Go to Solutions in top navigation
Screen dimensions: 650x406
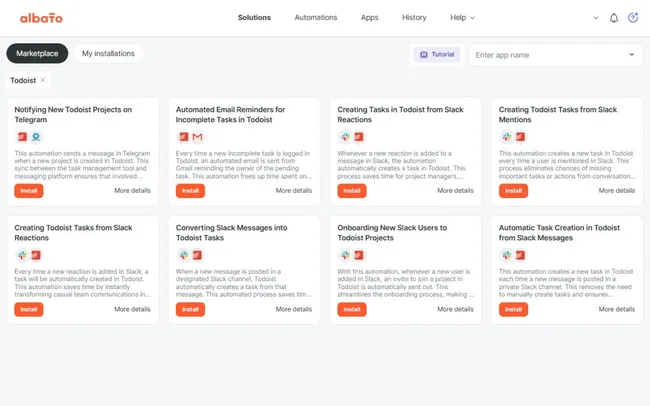[254, 17]
